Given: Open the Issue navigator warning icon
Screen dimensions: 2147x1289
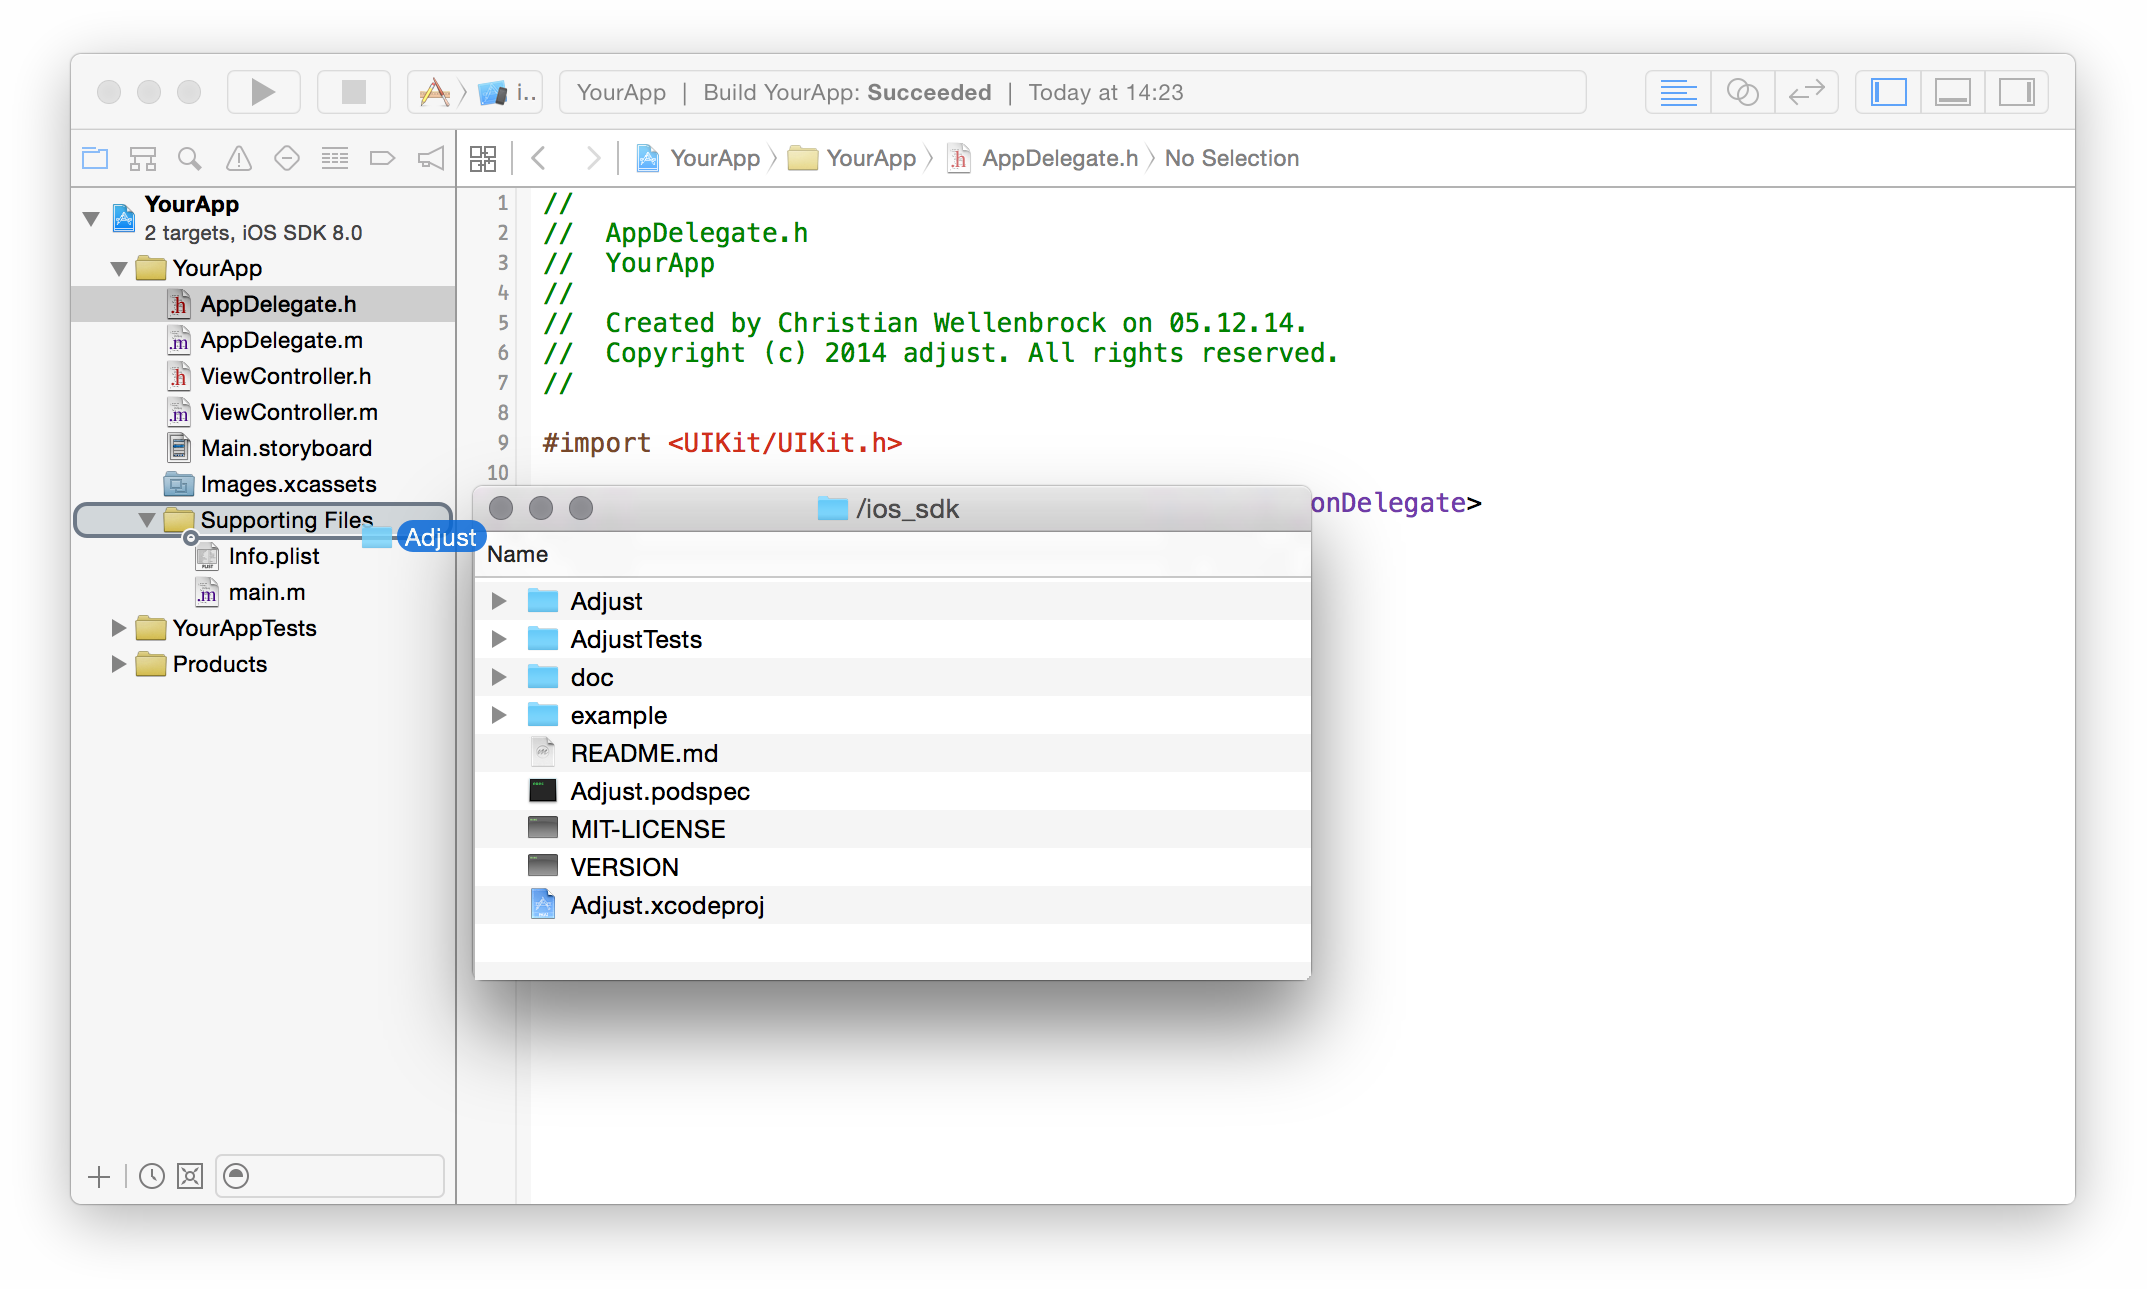Looking at the screenshot, I should (238, 158).
